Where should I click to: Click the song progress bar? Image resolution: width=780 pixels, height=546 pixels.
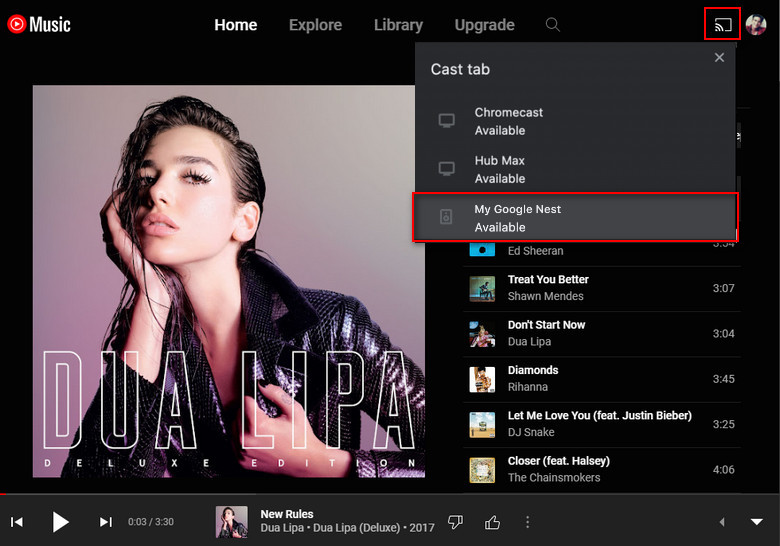(390, 494)
